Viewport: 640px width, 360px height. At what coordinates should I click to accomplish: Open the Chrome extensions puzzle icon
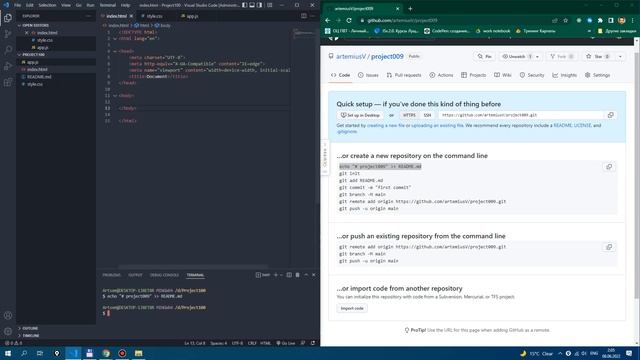coord(600,20)
